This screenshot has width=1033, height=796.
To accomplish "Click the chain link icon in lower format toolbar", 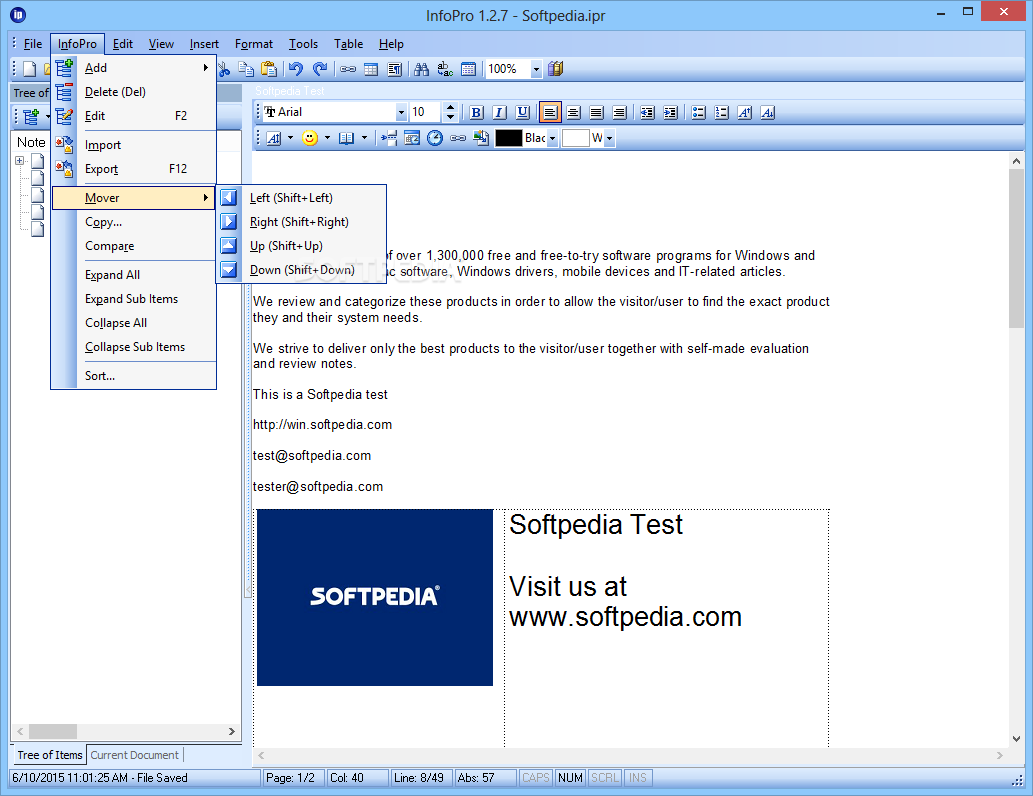I will [x=458, y=138].
